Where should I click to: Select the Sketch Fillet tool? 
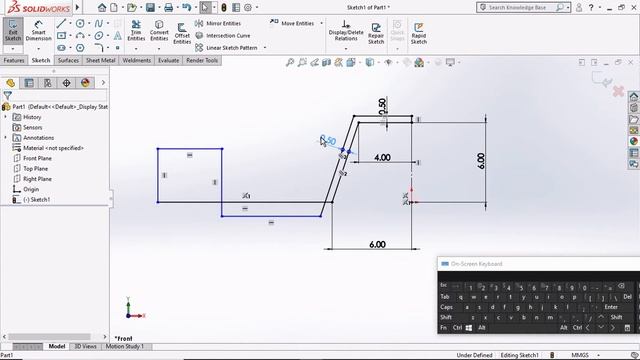(x=98, y=48)
